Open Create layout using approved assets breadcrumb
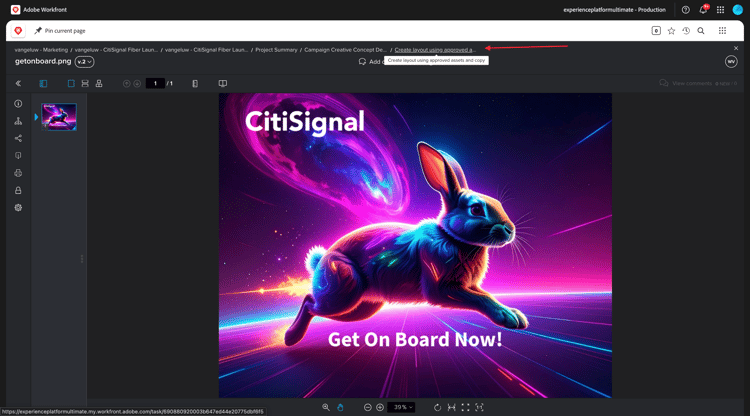This screenshot has width=750, height=416. pos(435,50)
